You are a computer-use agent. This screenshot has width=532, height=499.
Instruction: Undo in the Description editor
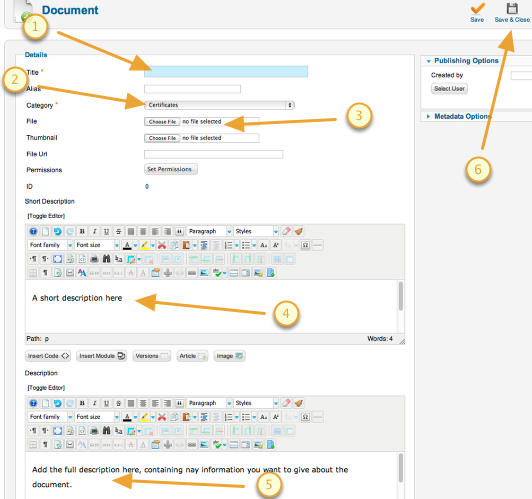click(58, 403)
